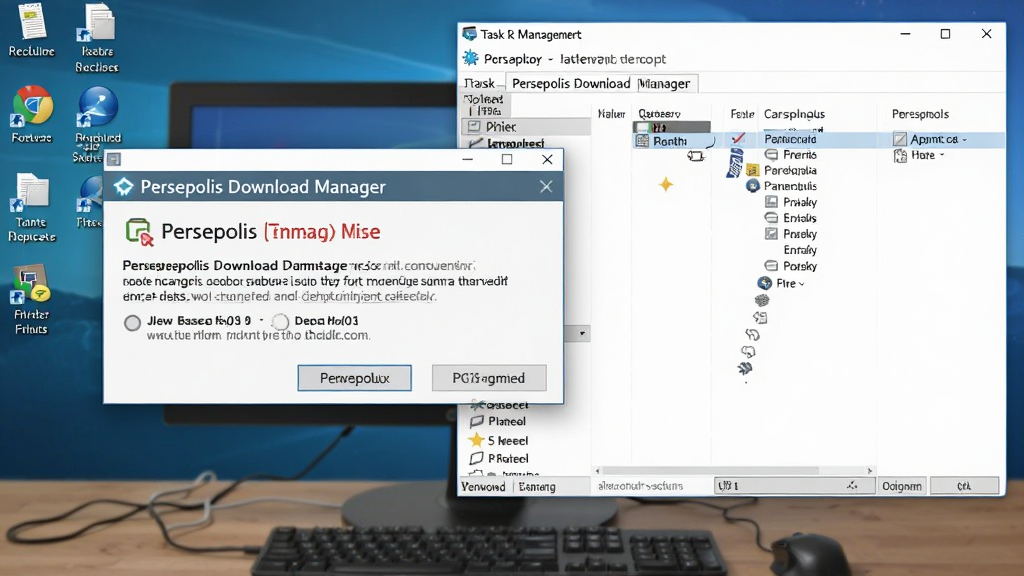Screen dimensions: 1024x576
Task: Click the icon beside Prenis
Action: click(x=771, y=155)
